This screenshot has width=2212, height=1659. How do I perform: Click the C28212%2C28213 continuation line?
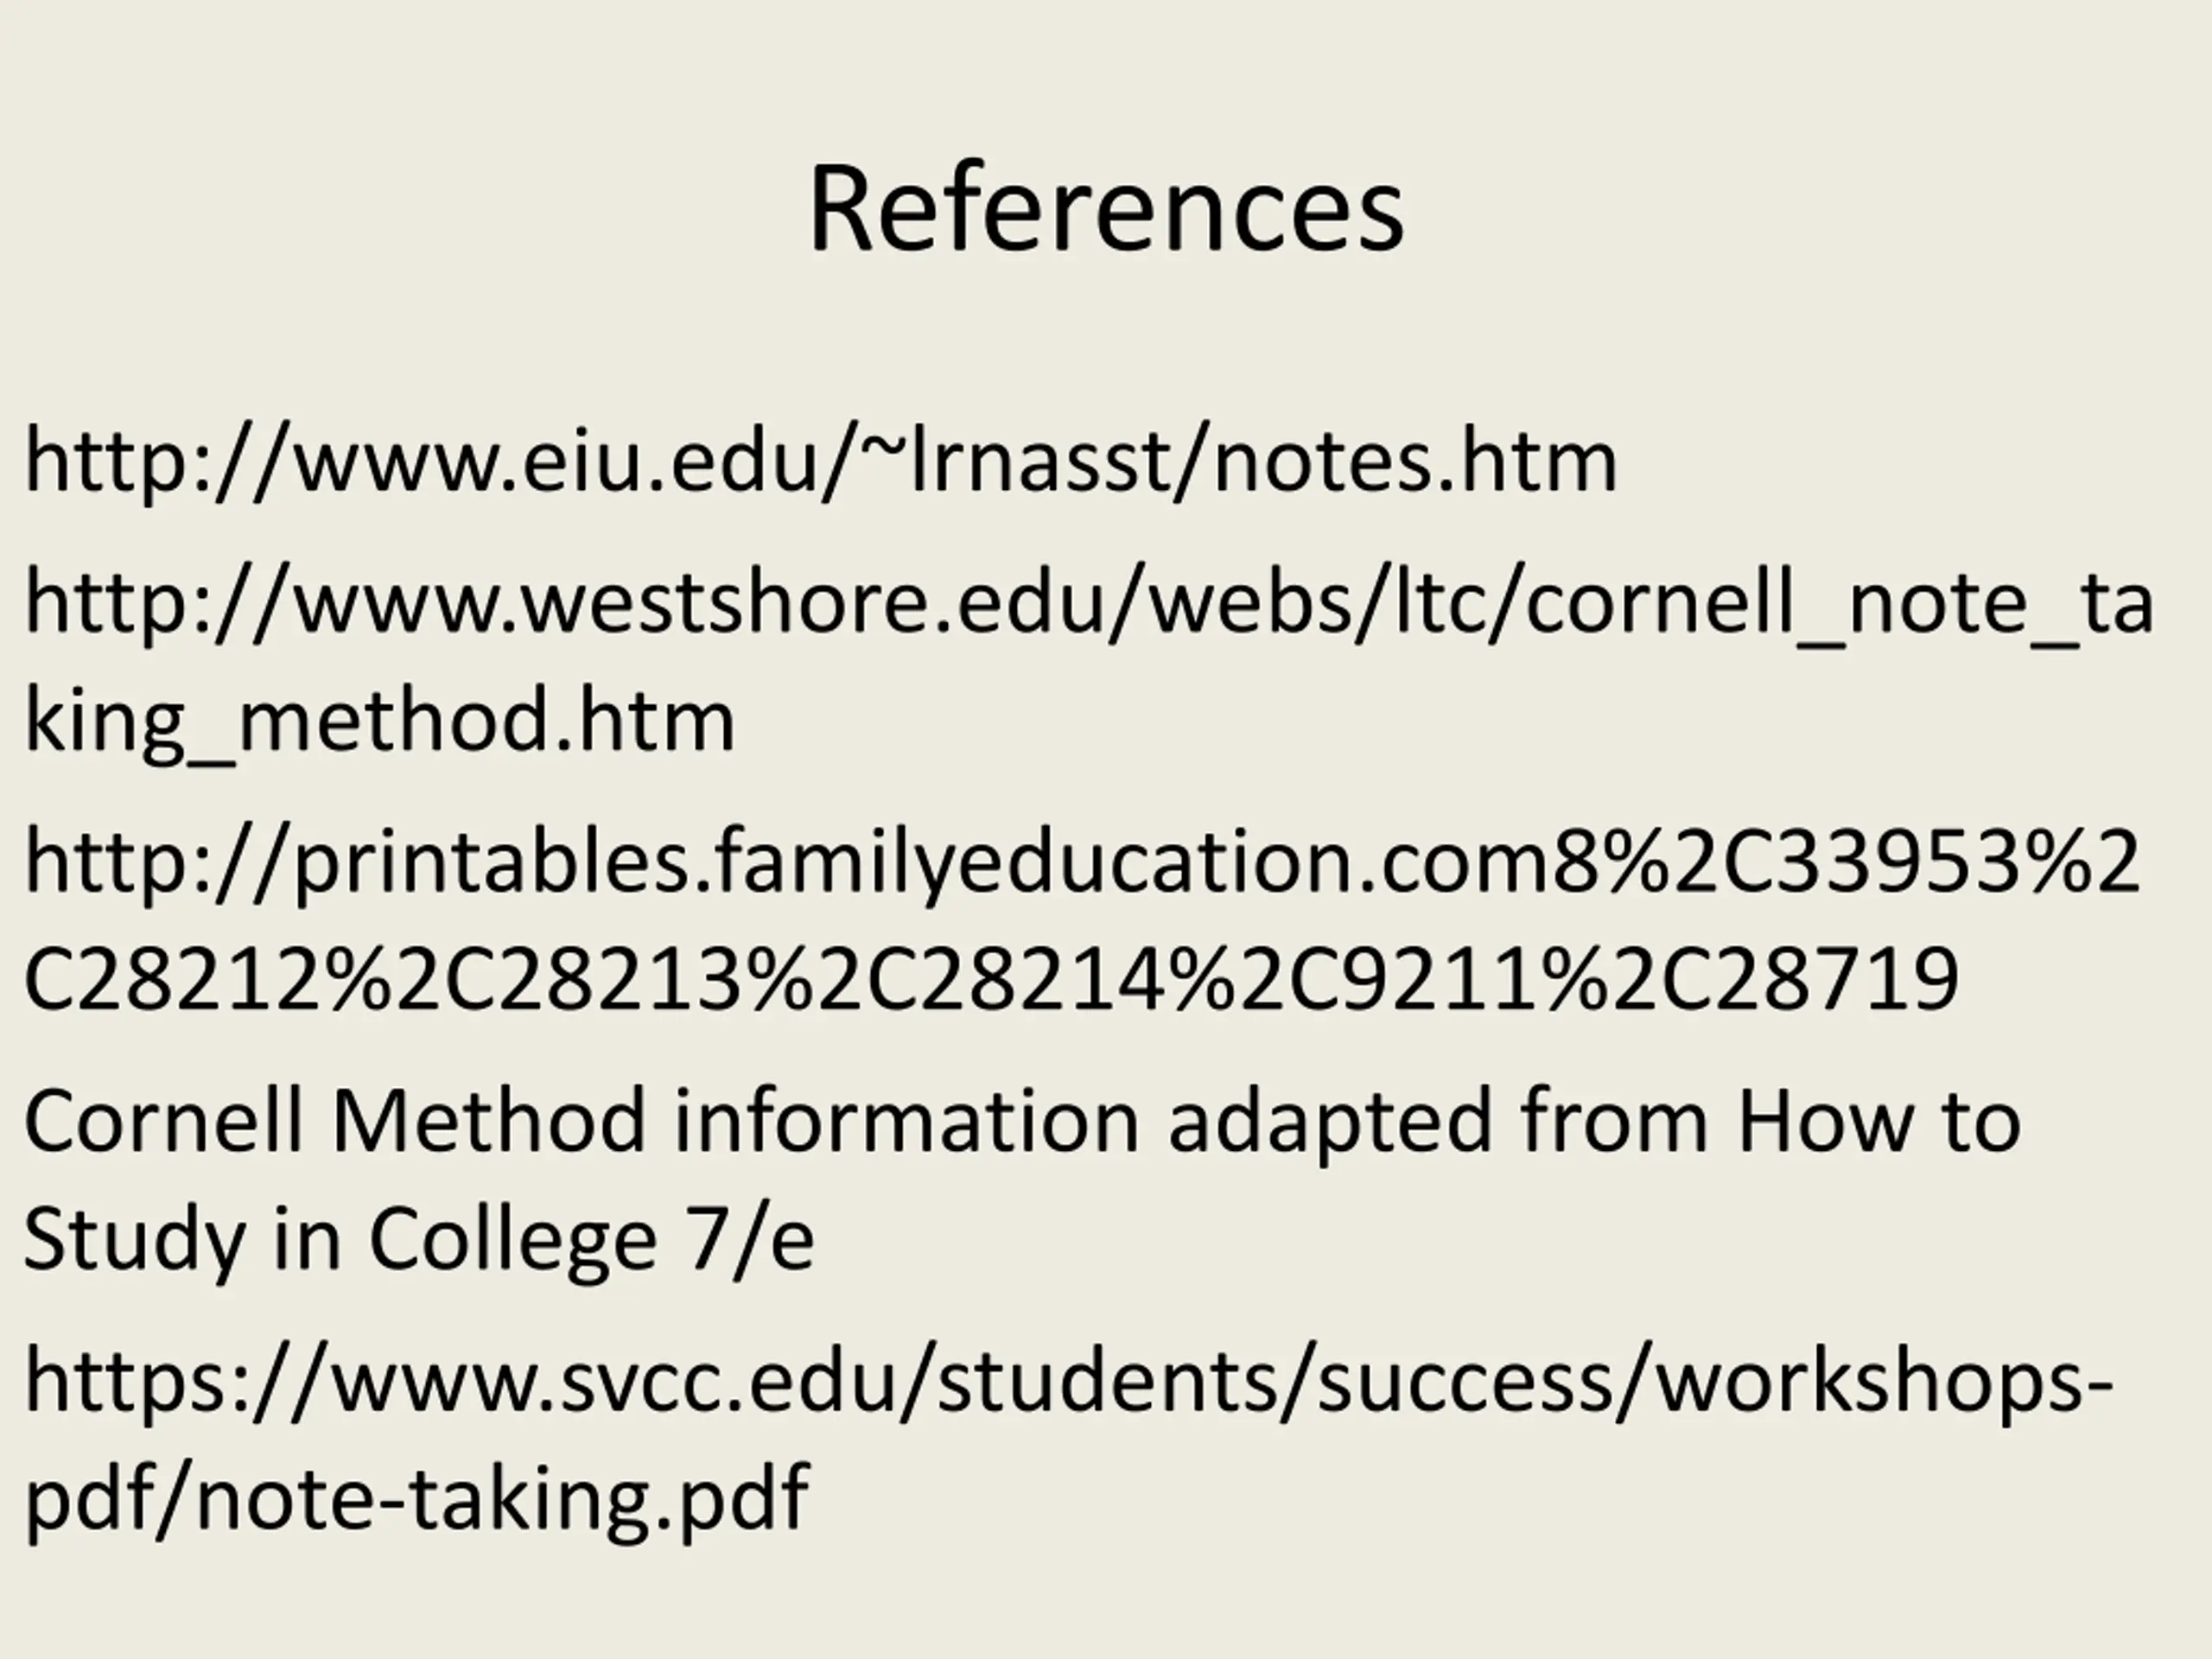click(991, 979)
